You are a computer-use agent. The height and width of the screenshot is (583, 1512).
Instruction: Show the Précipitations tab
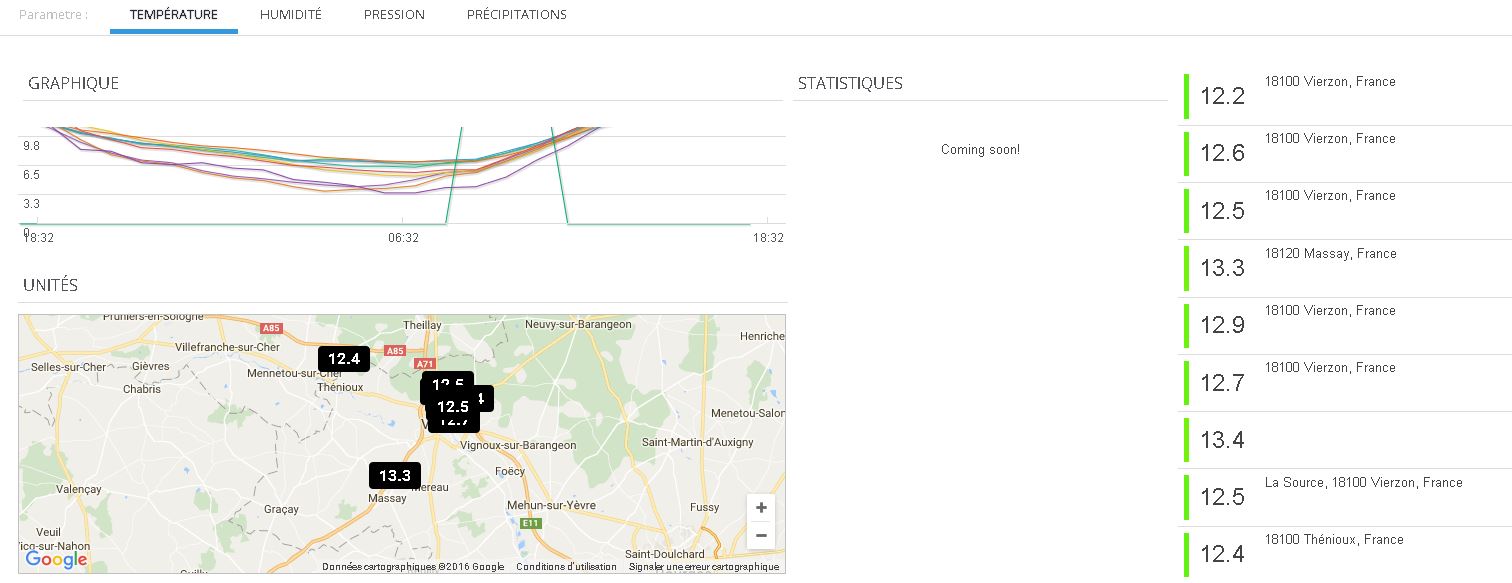(x=516, y=15)
